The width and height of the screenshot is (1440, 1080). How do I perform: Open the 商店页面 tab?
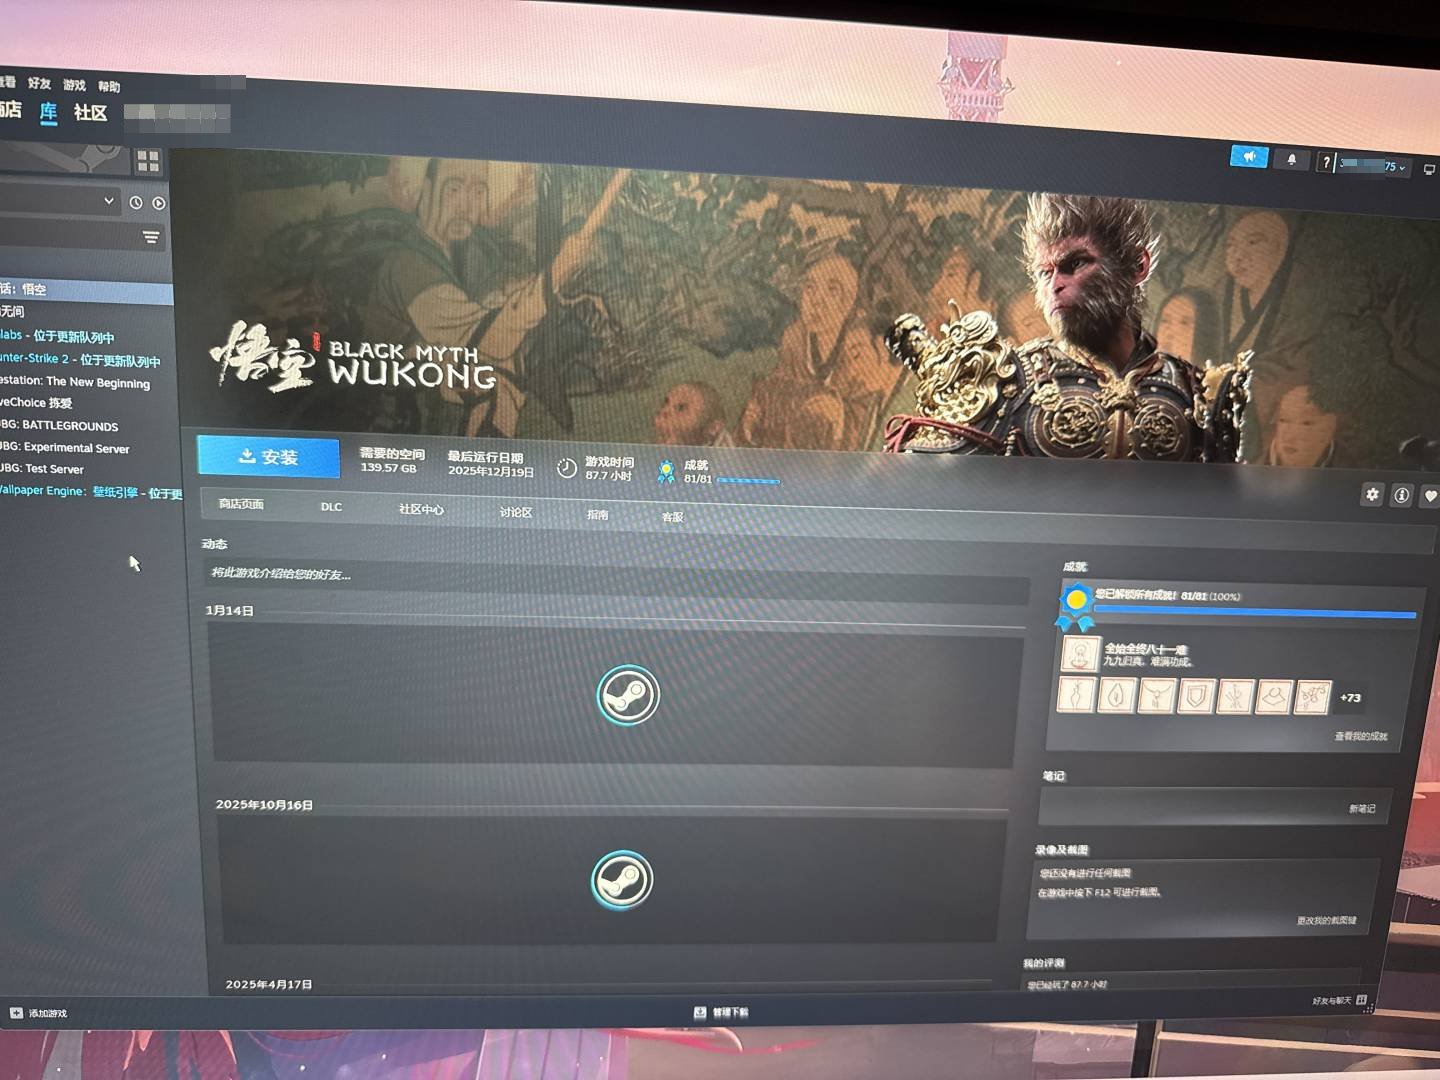(x=241, y=504)
